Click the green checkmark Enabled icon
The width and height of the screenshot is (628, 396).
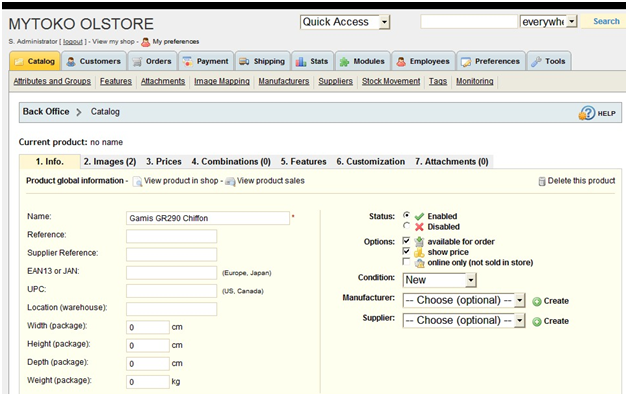tap(419, 217)
